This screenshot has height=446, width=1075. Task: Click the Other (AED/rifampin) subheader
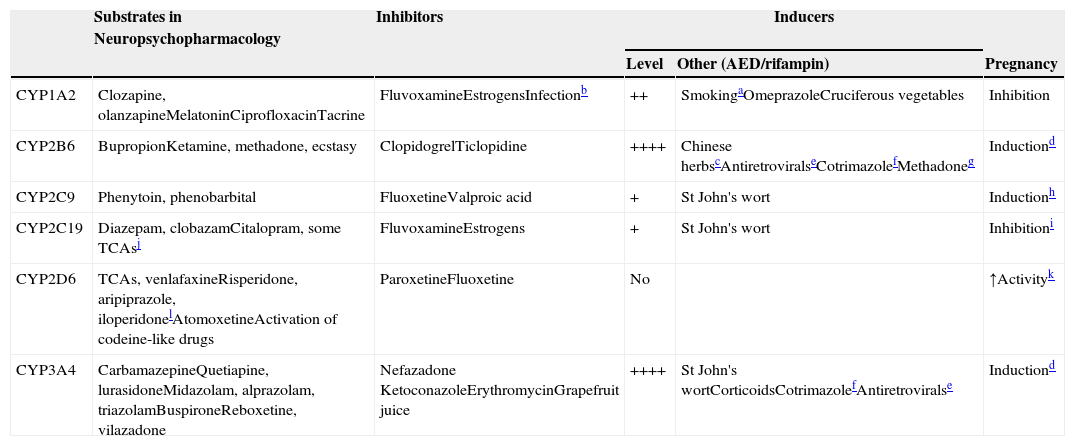[x=753, y=64]
